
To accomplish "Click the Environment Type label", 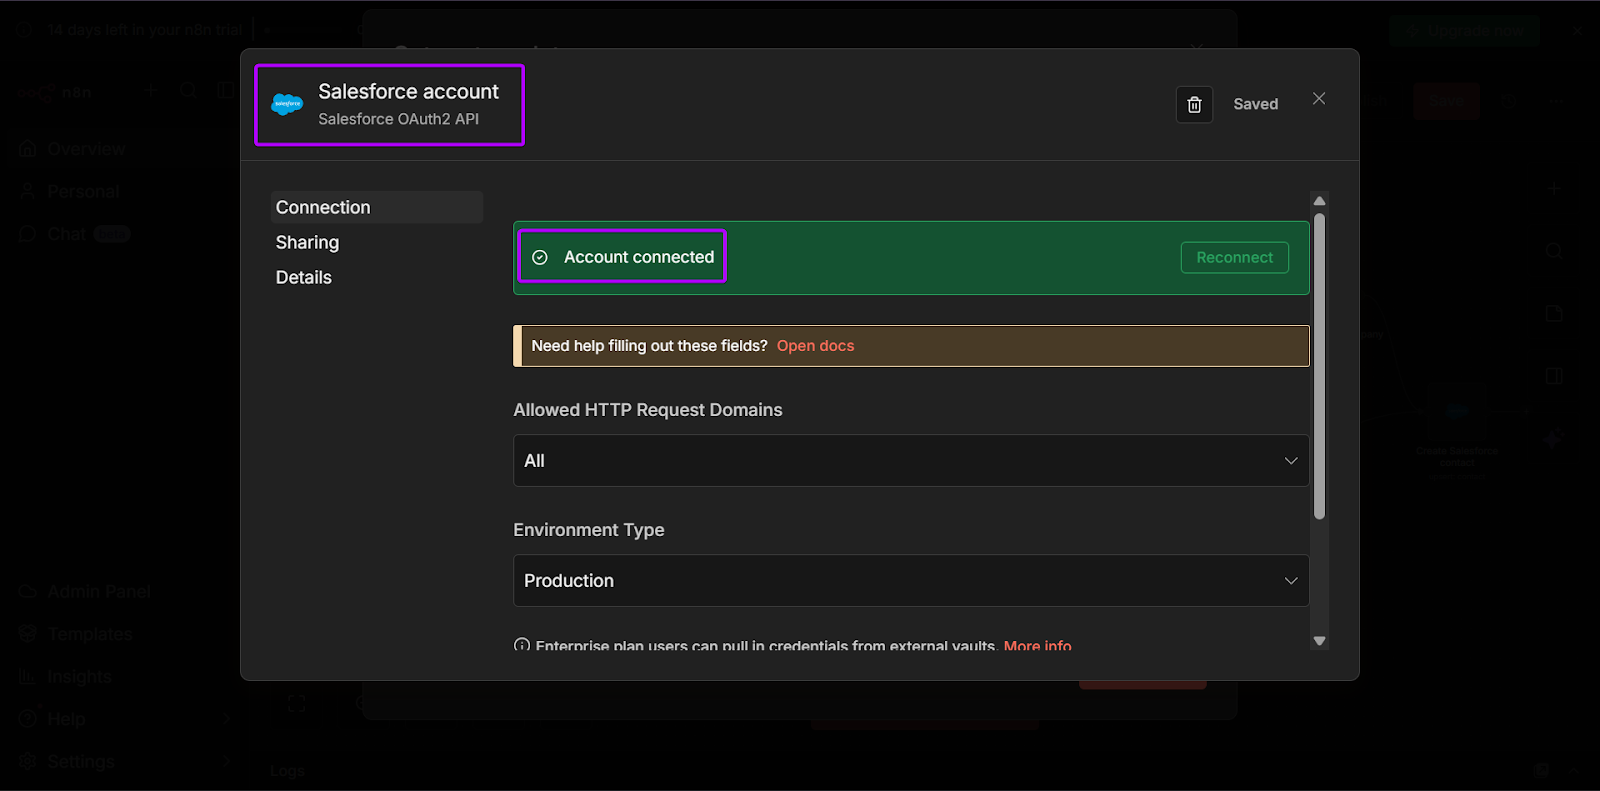I will tap(589, 530).
